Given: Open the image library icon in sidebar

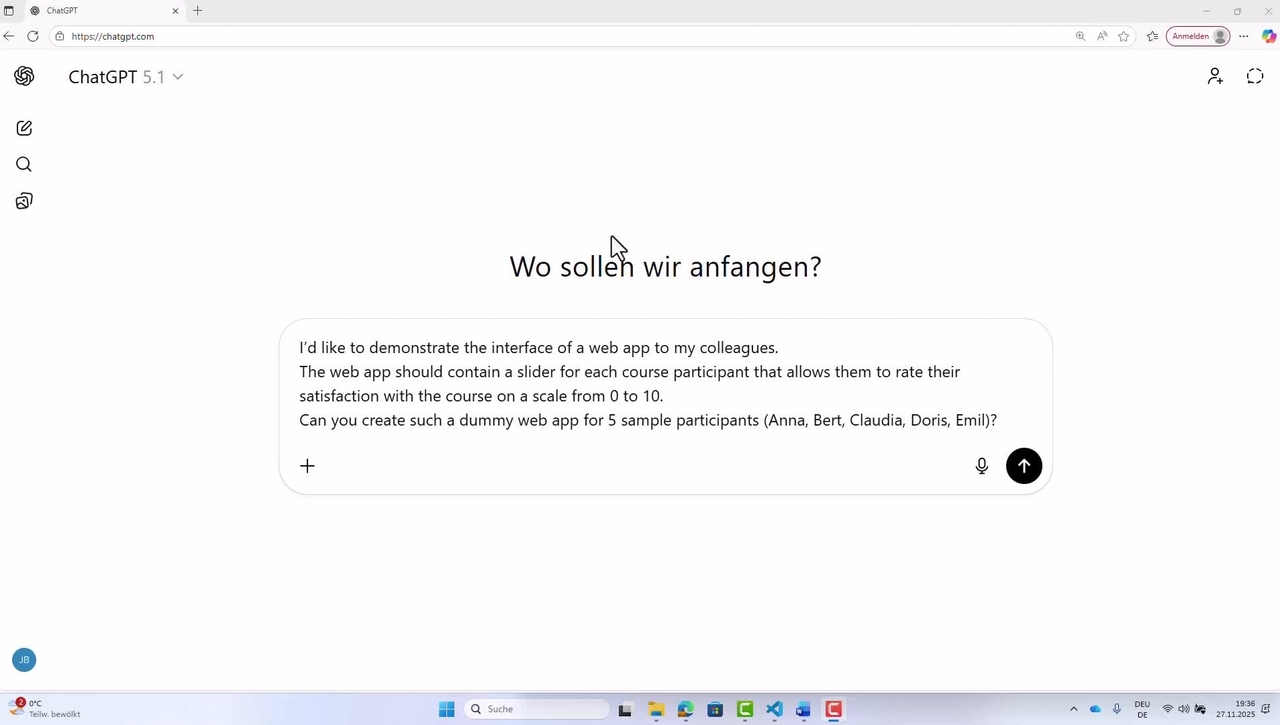Looking at the screenshot, I should (x=24, y=201).
